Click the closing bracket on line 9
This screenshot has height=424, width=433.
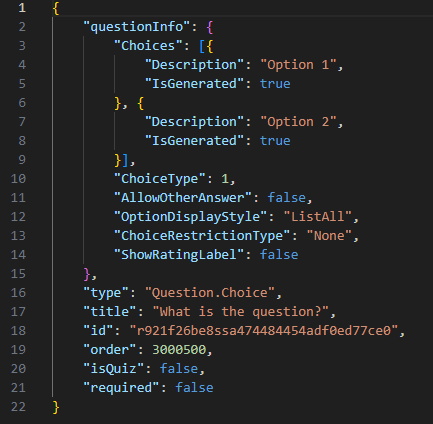[x=125, y=160]
